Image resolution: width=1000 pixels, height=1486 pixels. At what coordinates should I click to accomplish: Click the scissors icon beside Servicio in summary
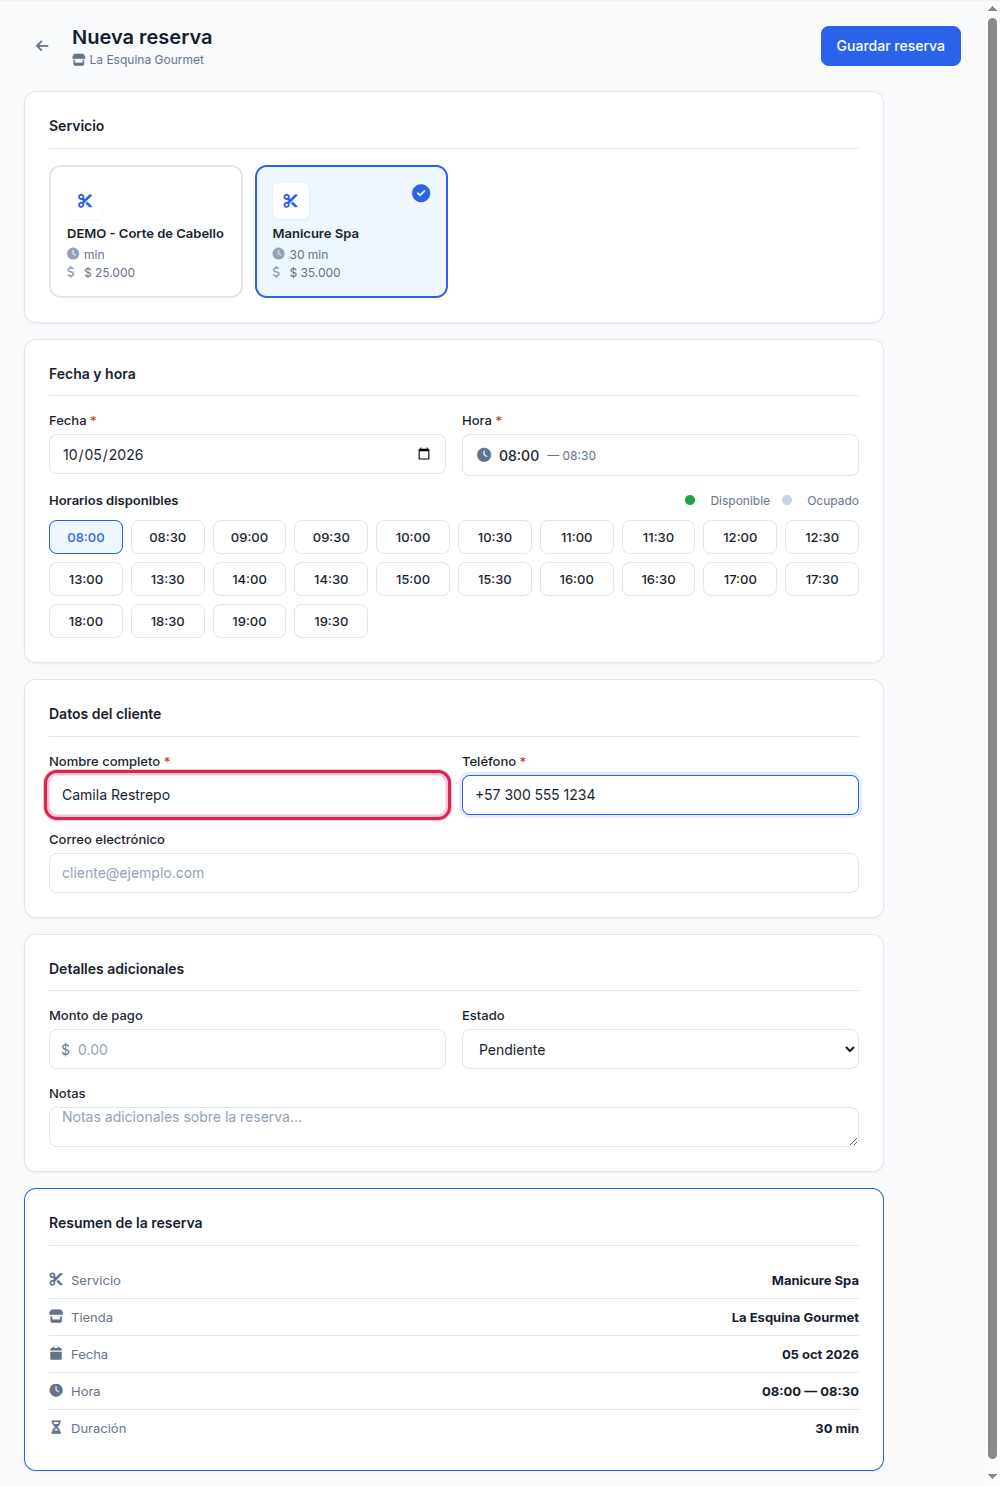56,1279
